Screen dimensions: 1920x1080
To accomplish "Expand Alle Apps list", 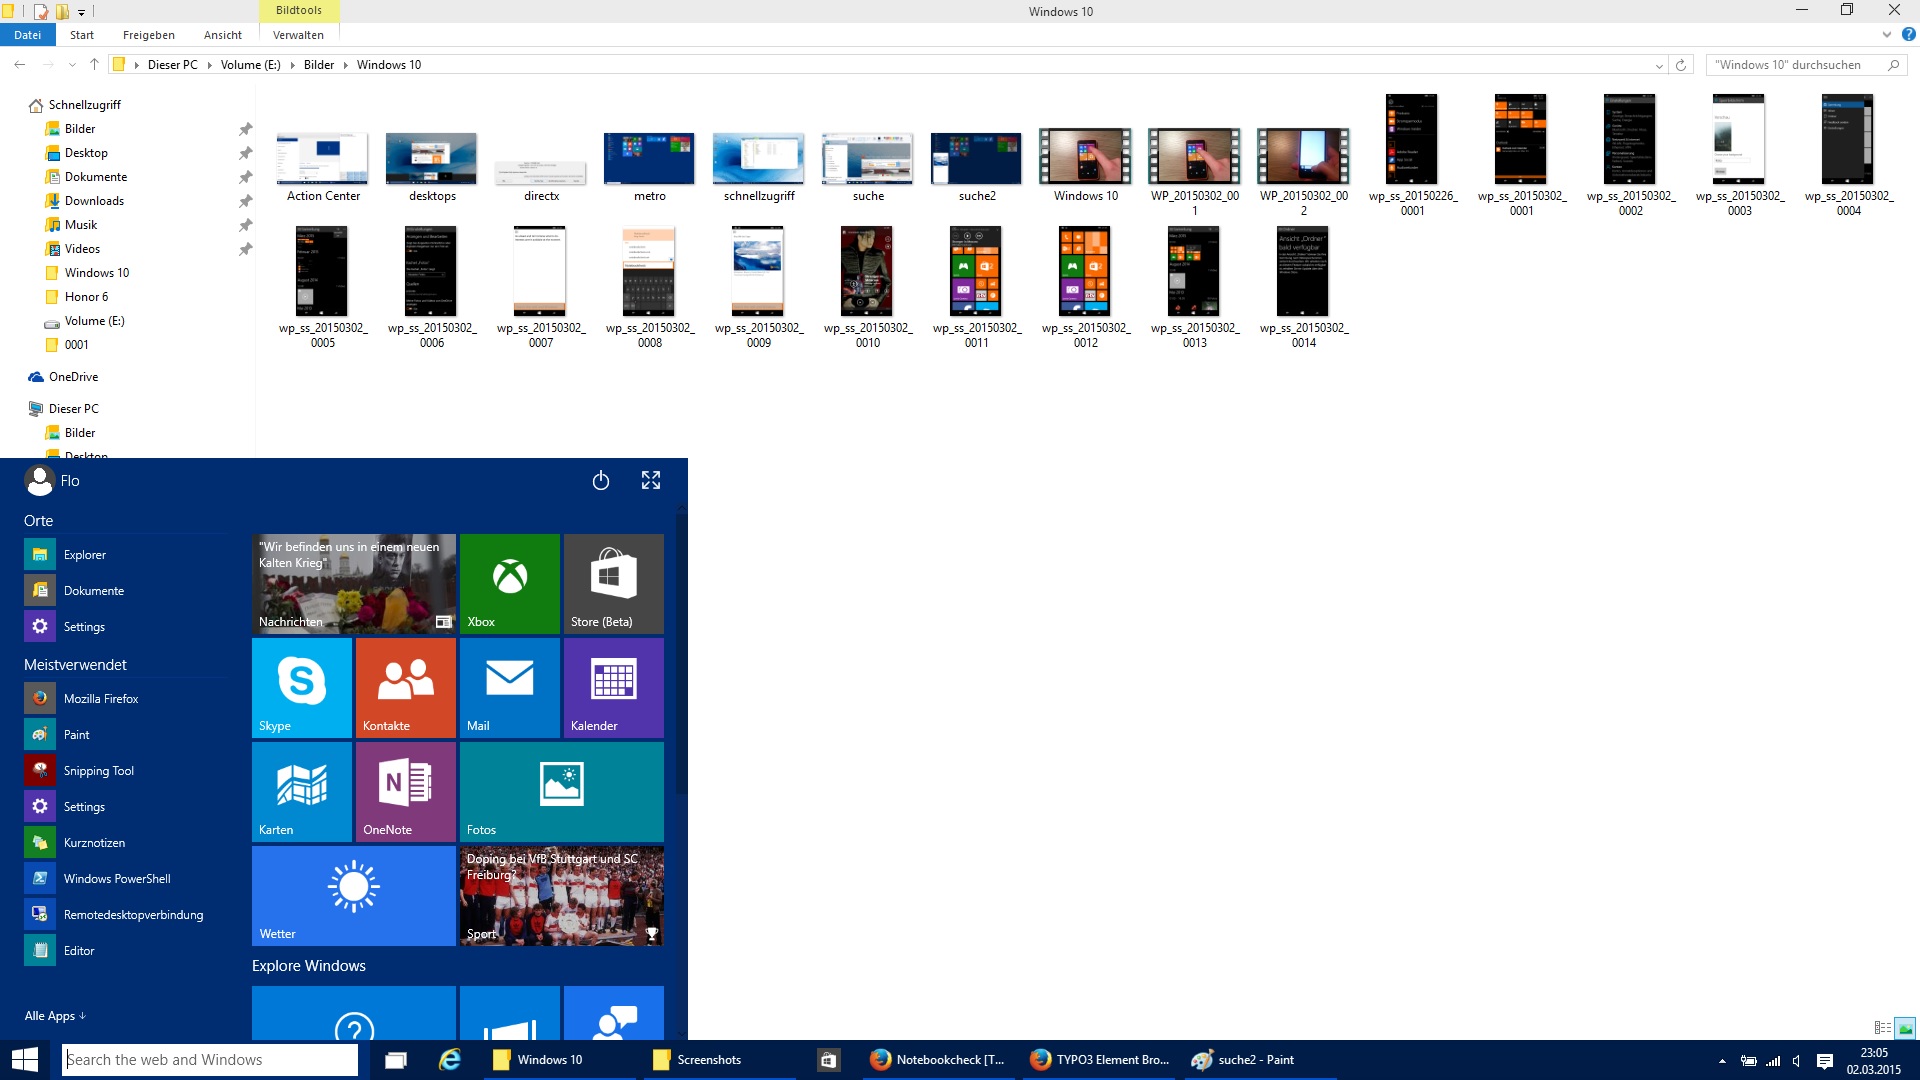I will pyautogui.click(x=55, y=1016).
